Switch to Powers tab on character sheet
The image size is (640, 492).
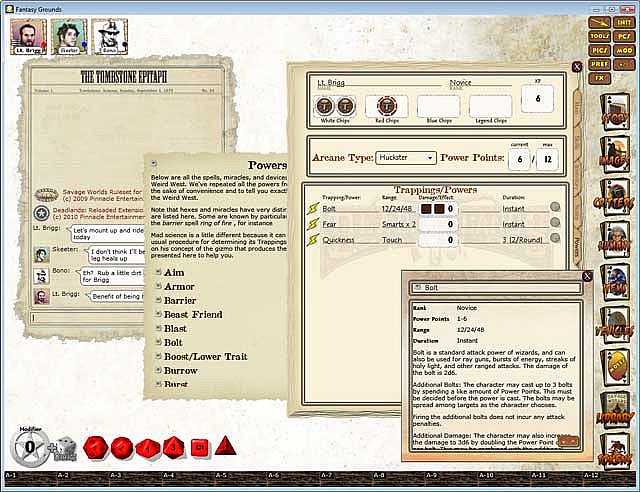coord(577,247)
